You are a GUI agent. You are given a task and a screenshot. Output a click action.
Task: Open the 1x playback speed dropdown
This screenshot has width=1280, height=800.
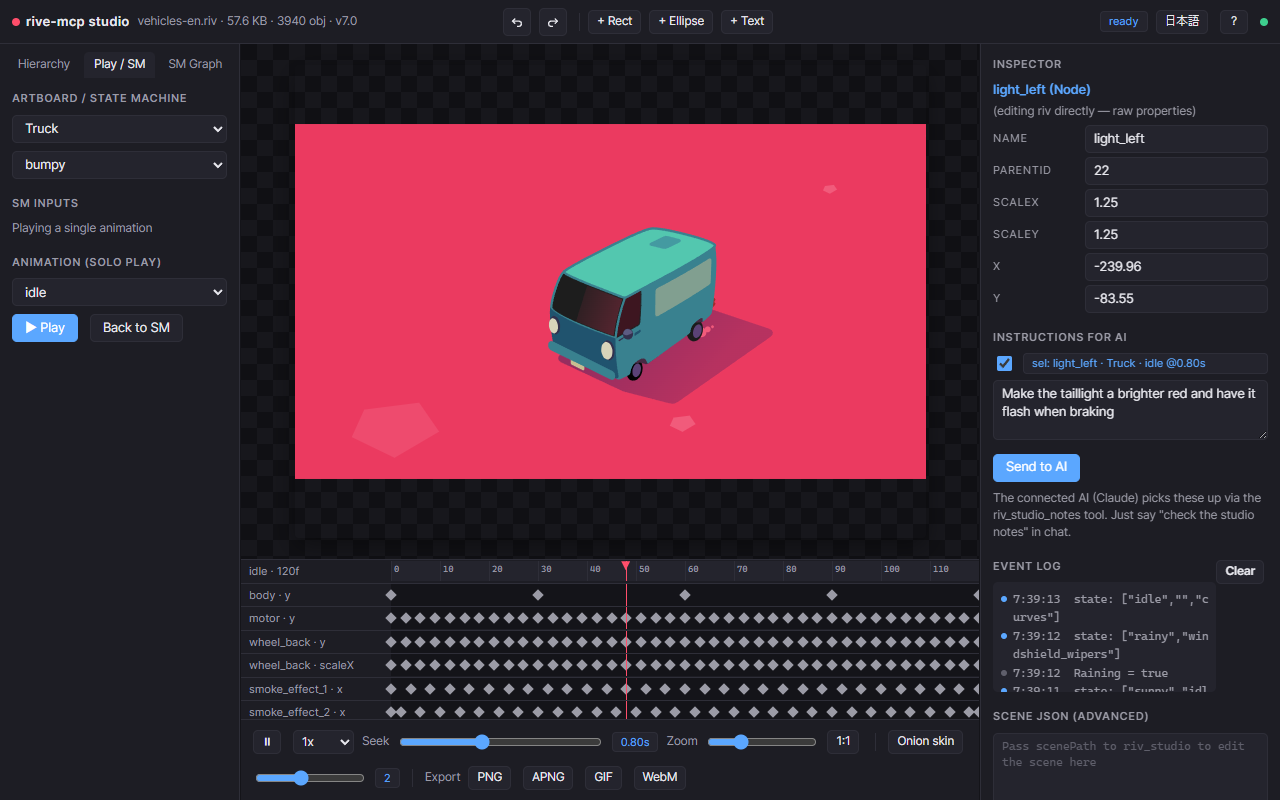pyautogui.click(x=323, y=742)
